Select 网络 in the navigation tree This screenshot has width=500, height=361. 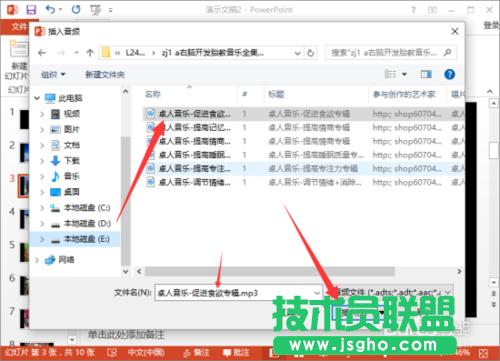[x=66, y=260]
